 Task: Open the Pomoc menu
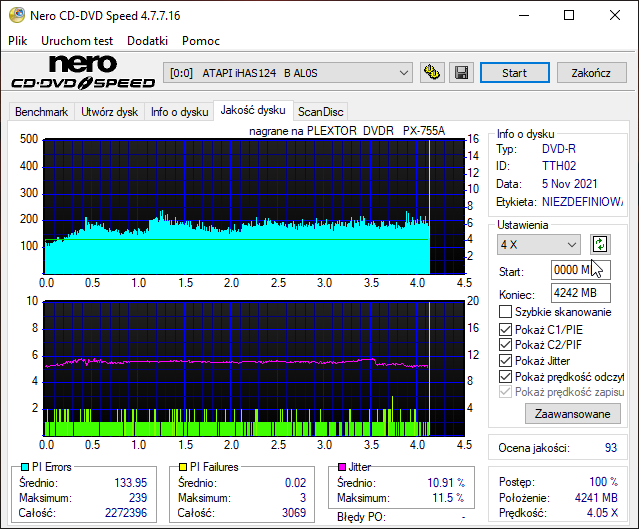tap(201, 41)
